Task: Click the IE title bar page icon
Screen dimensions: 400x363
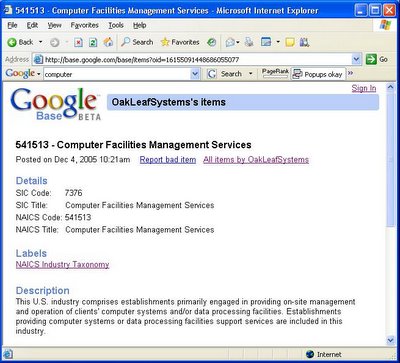Action: point(8,10)
